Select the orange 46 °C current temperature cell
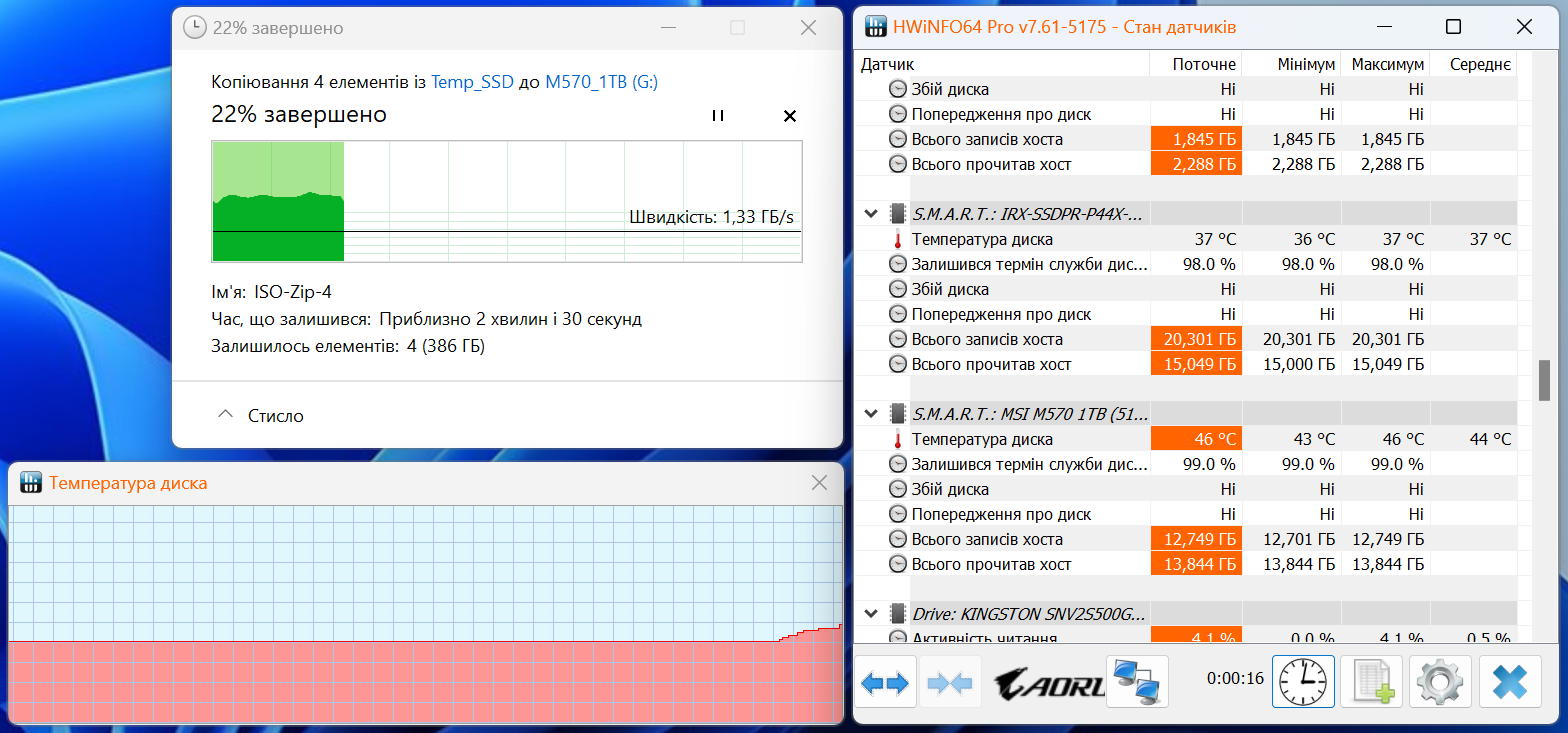Screen dimensions: 1568x733 pyautogui.click(x=1196, y=439)
